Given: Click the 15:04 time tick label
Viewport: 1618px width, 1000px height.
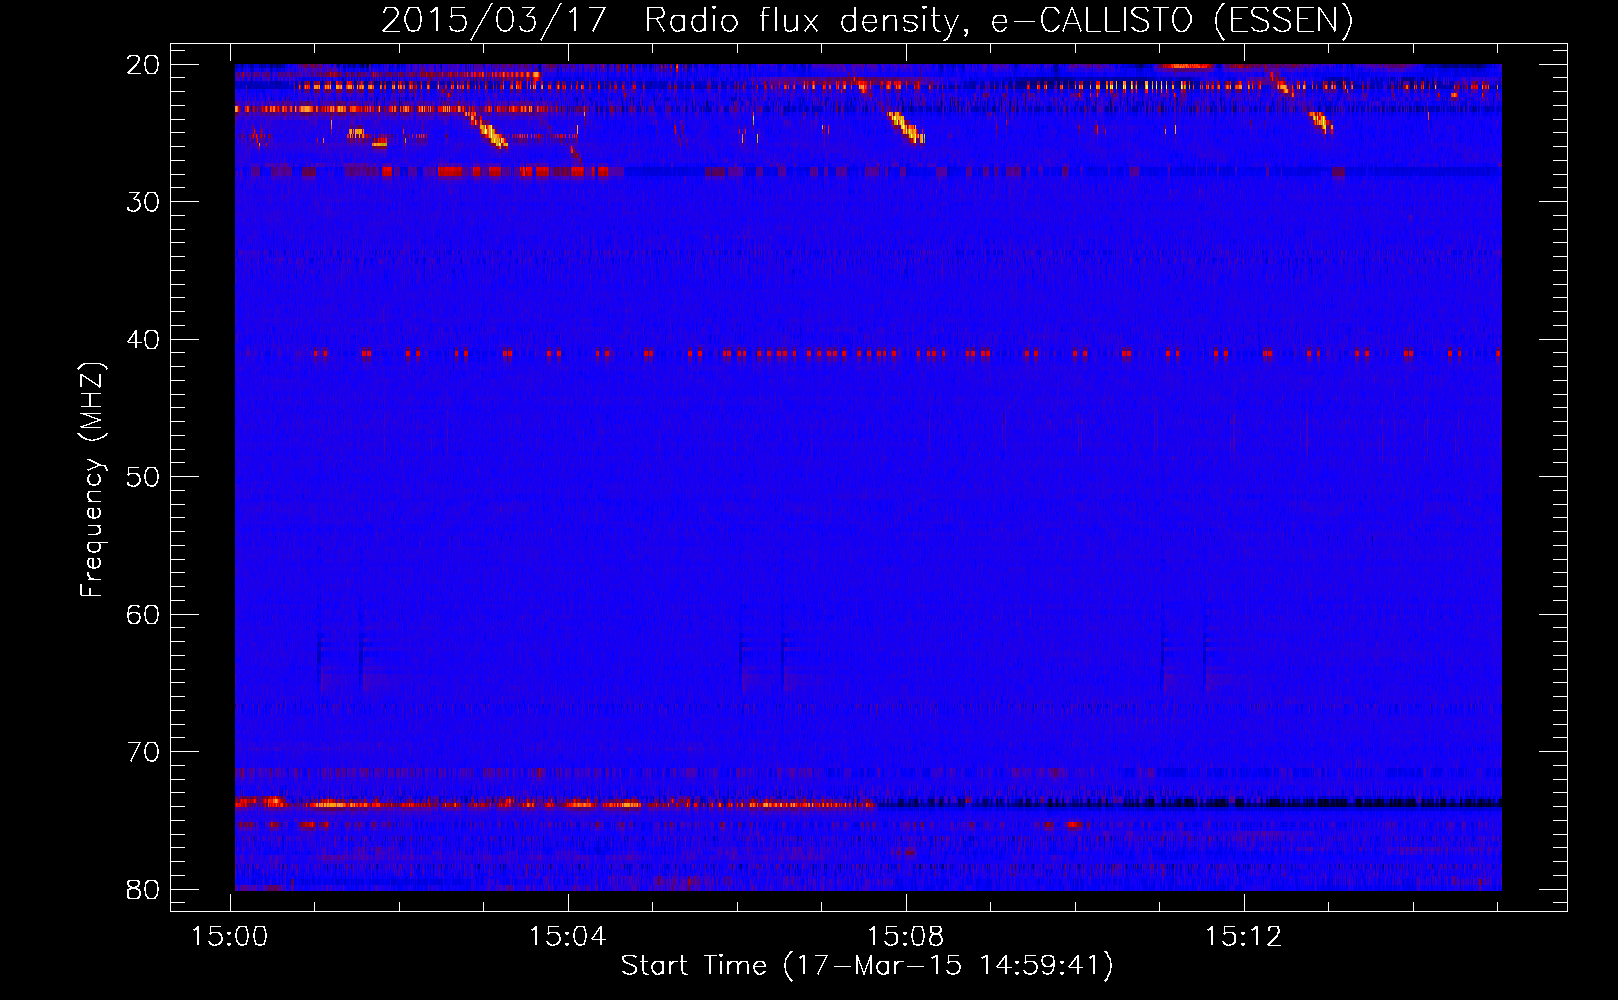Looking at the screenshot, I should tap(568, 937).
